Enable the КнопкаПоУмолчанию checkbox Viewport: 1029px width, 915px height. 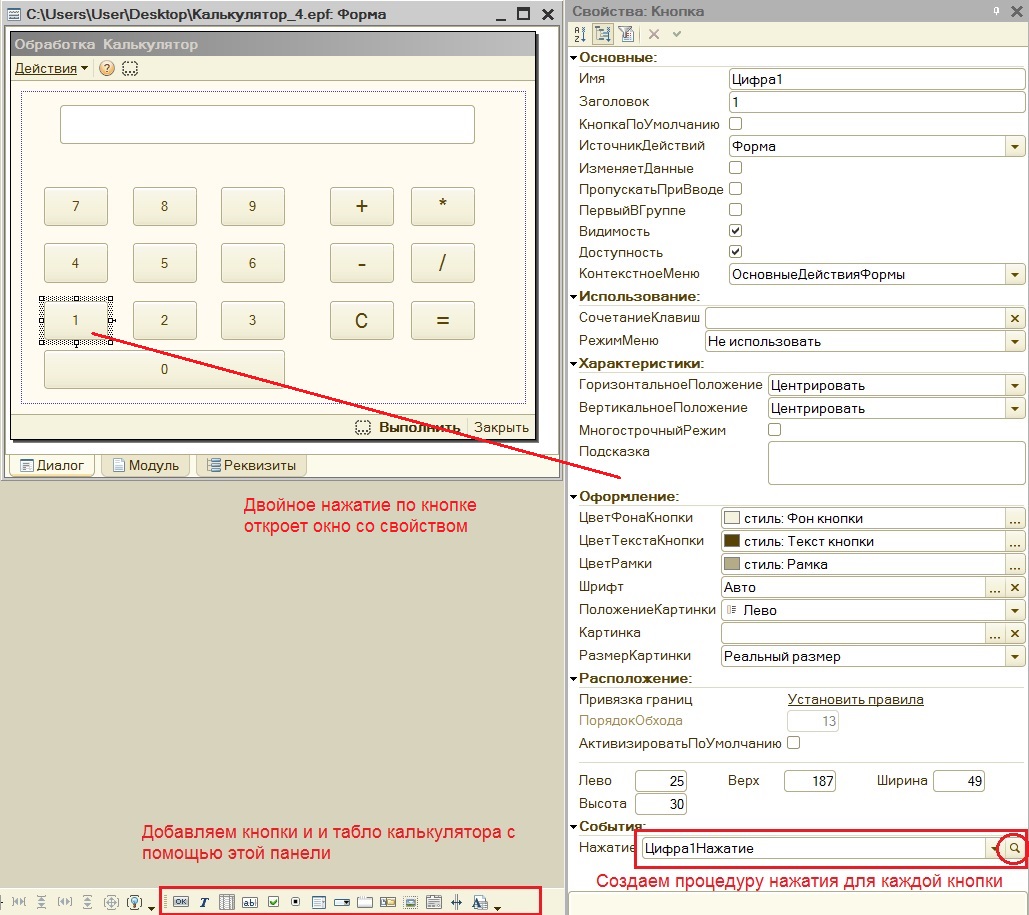coord(736,123)
